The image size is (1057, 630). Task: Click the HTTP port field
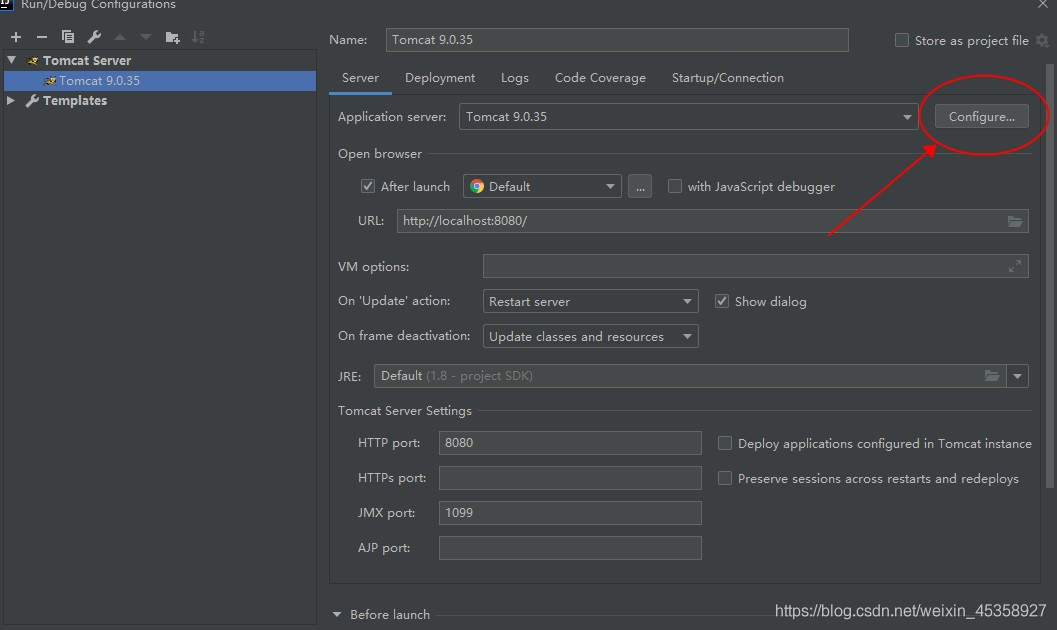[x=570, y=443]
